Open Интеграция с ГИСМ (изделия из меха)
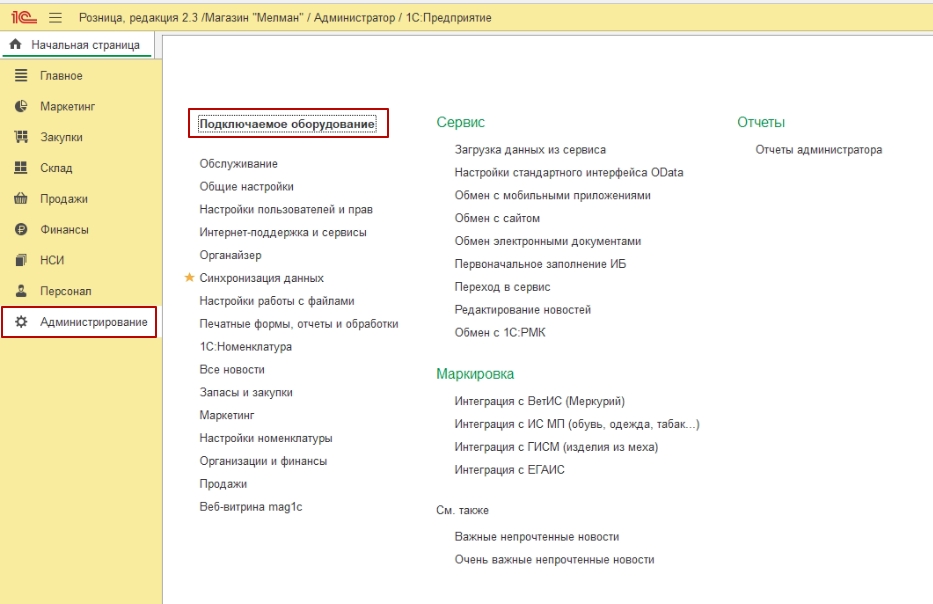933x604 pixels. click(x=556, y=447)
